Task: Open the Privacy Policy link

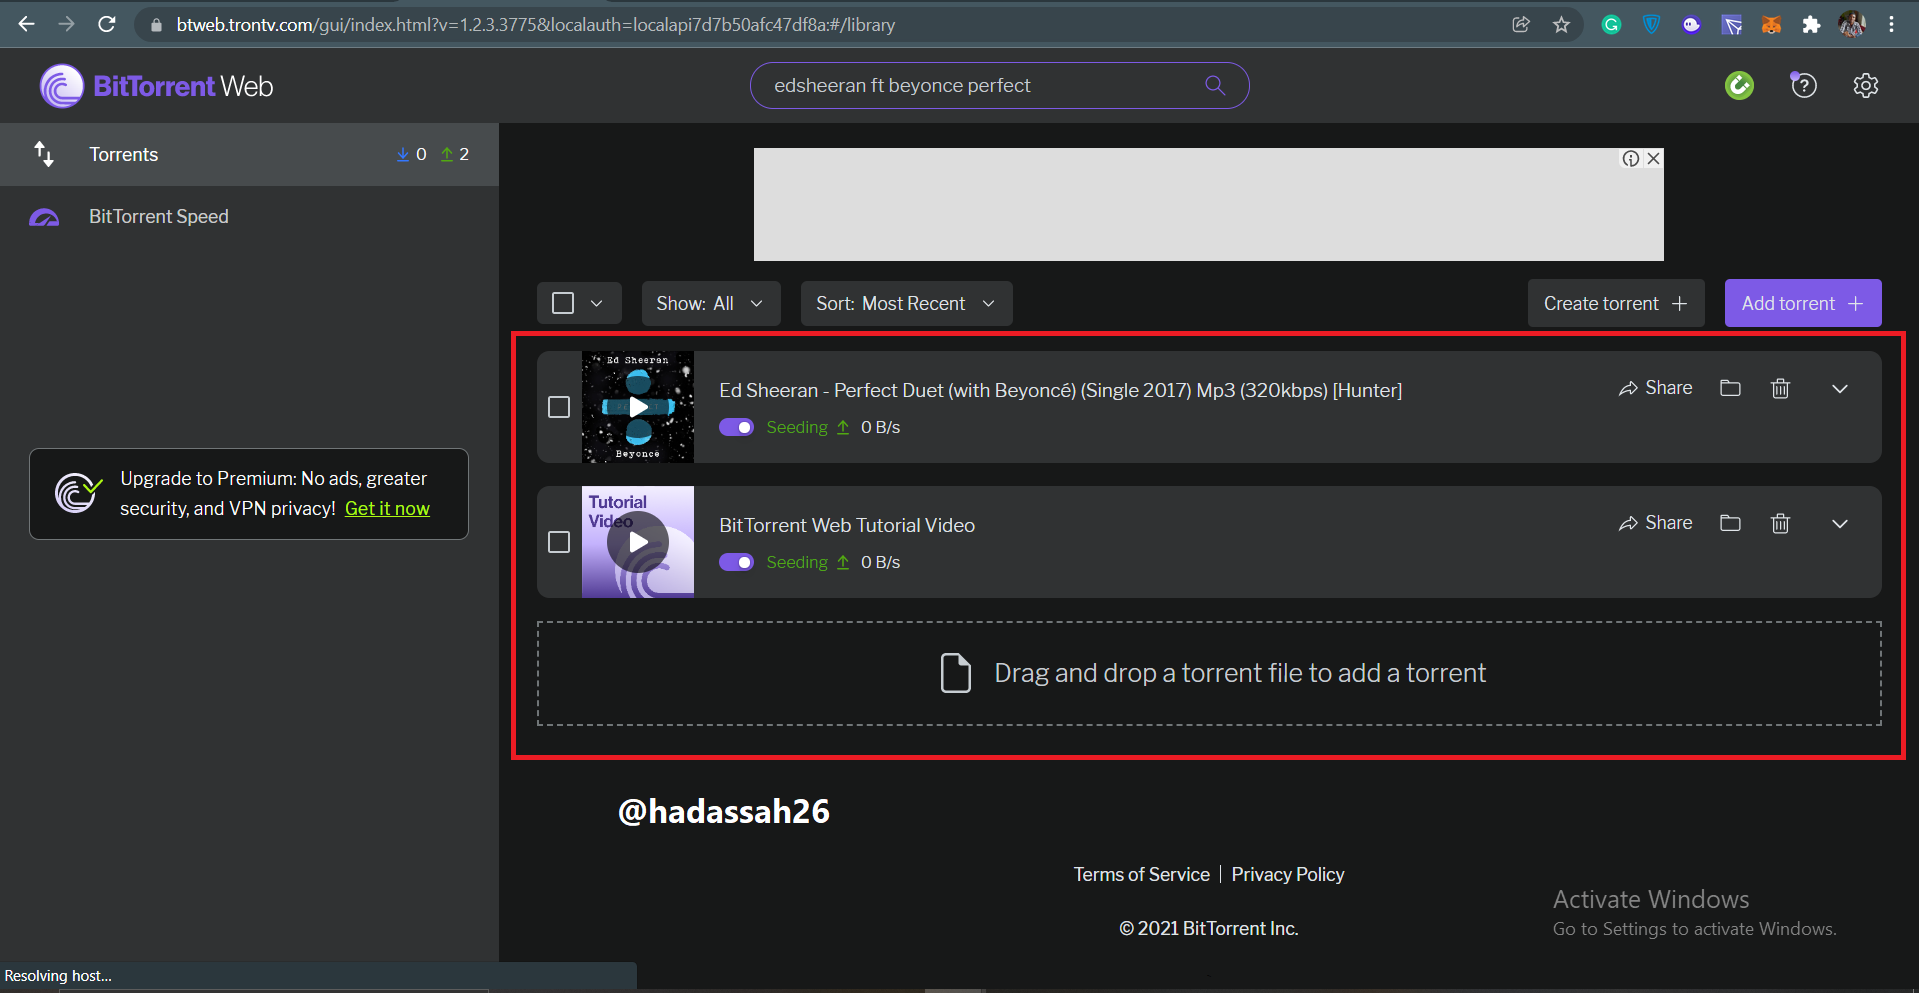Action: pyautogui.click(x=1288, y=874)
